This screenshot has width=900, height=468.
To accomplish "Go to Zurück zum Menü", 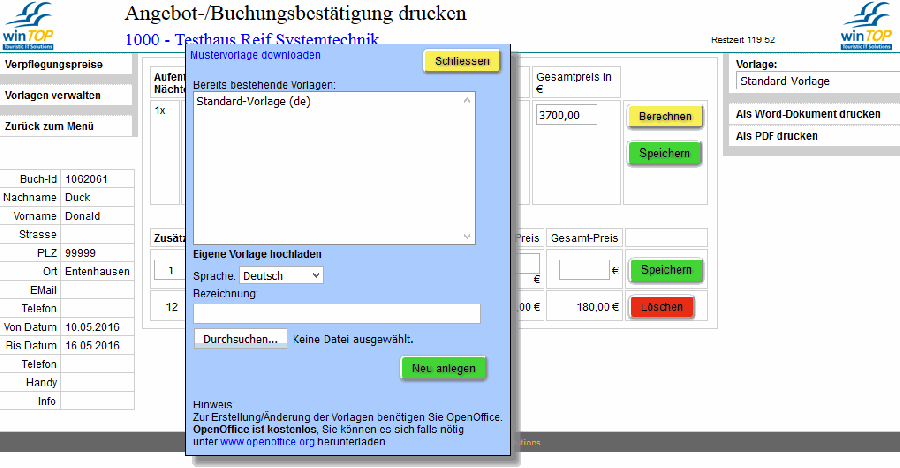I will tap(49, 126).
